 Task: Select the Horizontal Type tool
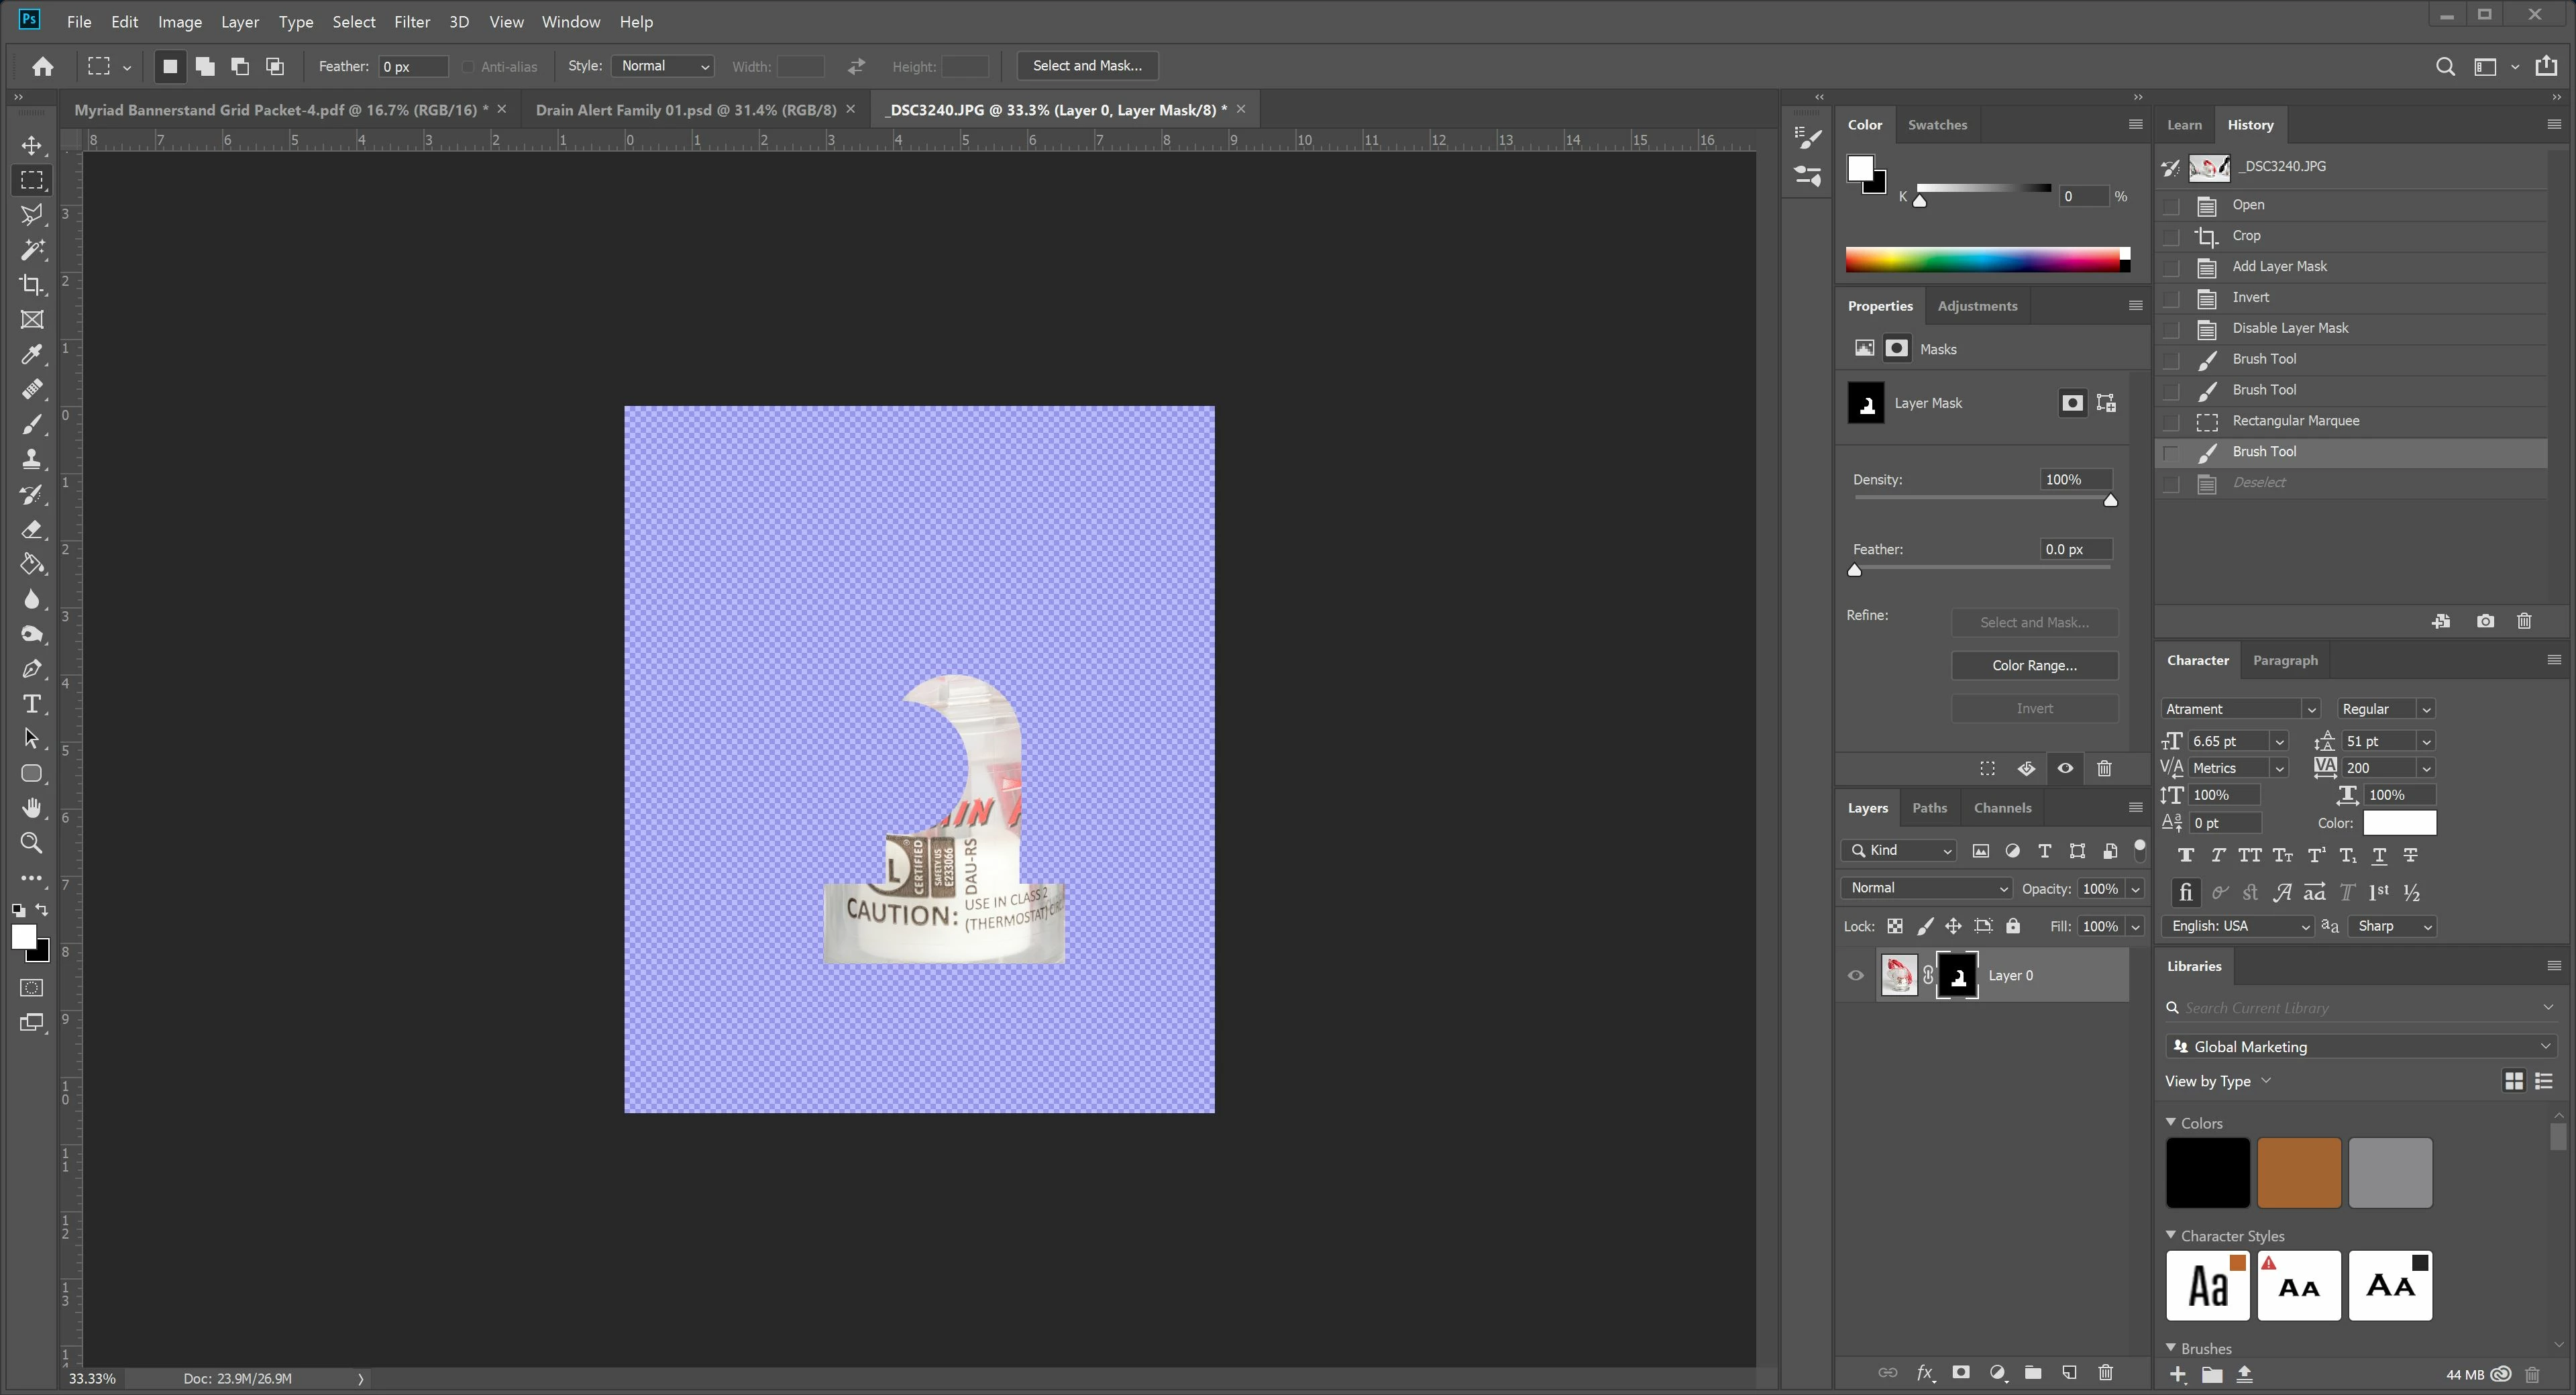32,704
